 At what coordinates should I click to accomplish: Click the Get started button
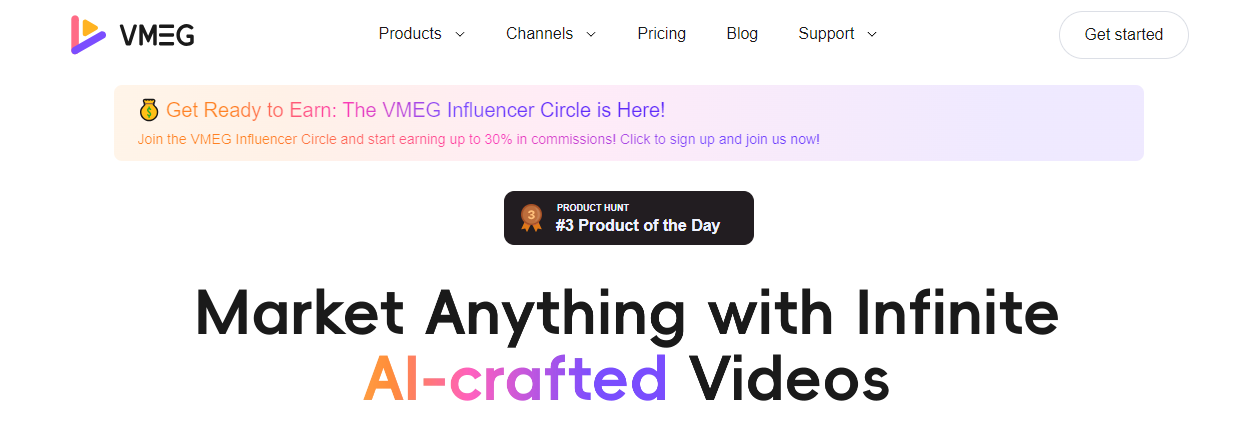(1124, 35)
